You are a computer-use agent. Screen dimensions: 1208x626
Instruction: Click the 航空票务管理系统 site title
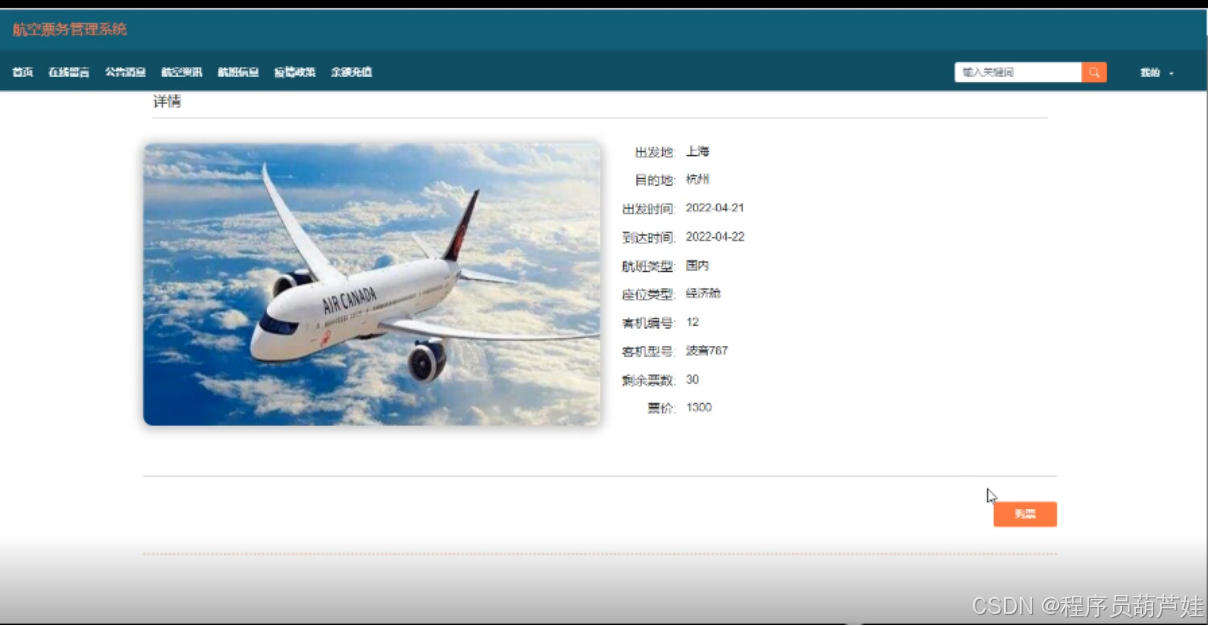pyautogui.click(x=67, y=29)
